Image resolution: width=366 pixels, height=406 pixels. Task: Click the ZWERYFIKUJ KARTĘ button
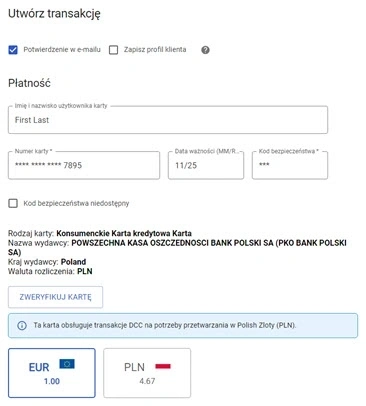55,297
